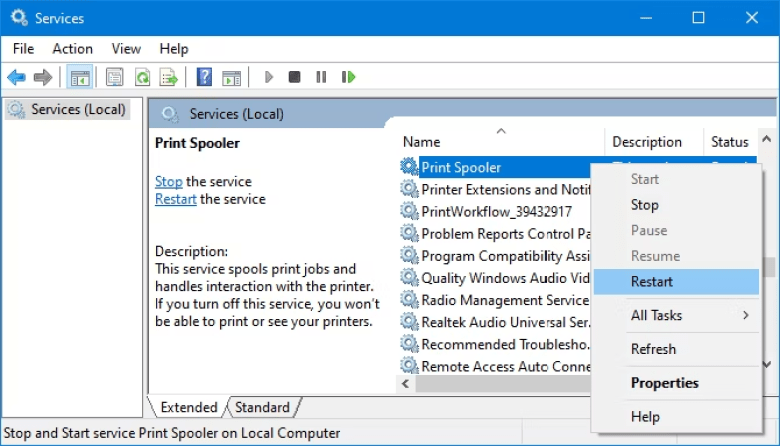Click gear icon beside Quality Windows Audio
This screenshot has height=446, width=780.
pyautogui.click(x=409, y=277)
